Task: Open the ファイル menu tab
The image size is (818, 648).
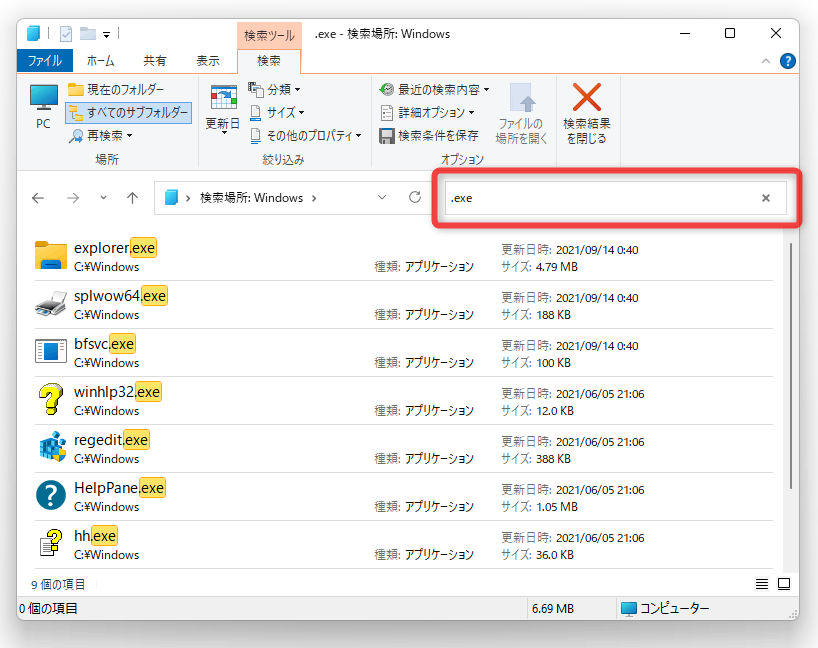Action: 44,61
